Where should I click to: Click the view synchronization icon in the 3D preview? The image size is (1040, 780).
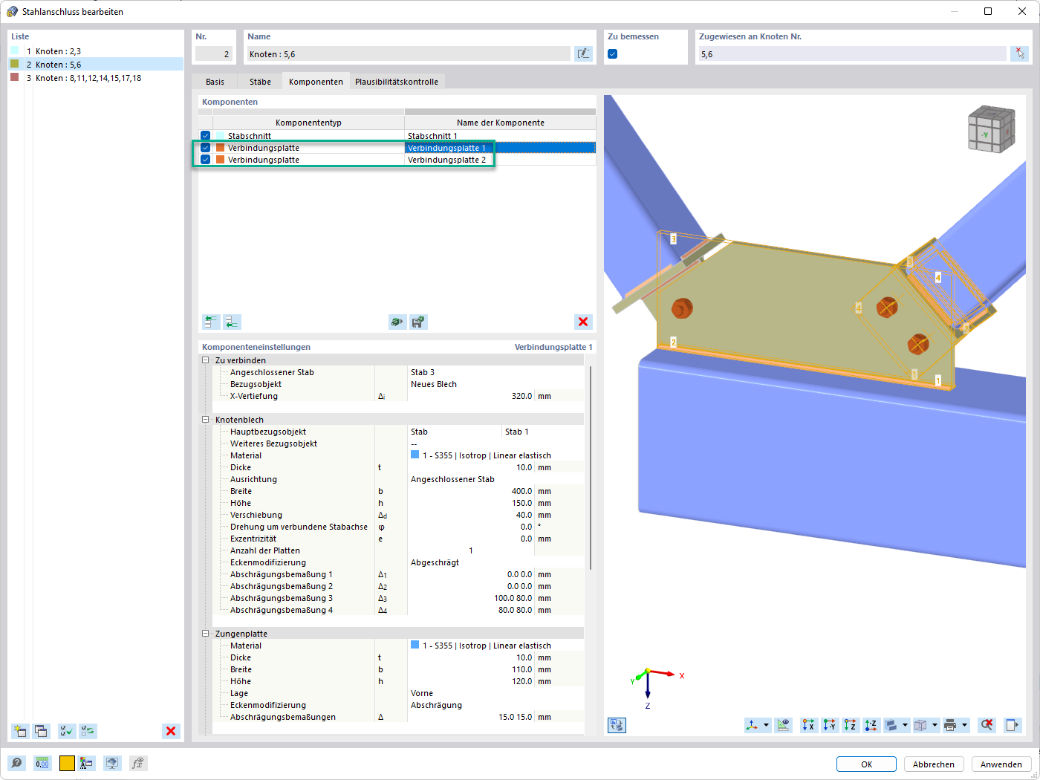617,725
